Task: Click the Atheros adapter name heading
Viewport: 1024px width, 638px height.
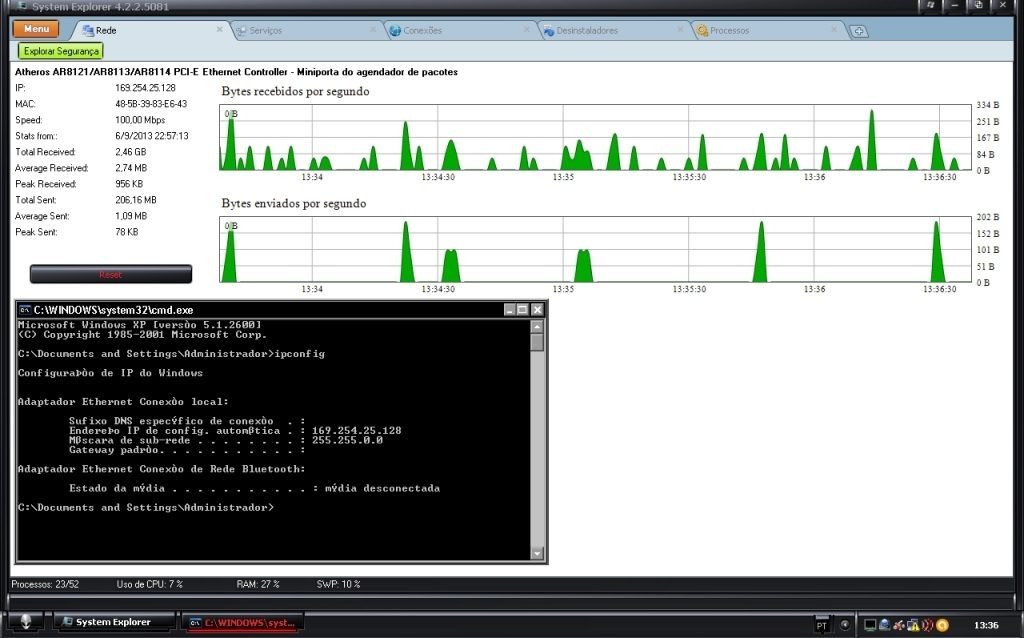Action: 236,72
